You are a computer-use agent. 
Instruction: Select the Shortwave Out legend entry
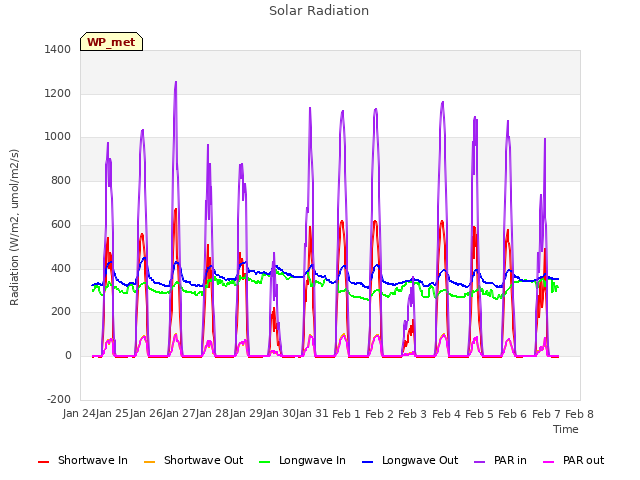[193, 460]
